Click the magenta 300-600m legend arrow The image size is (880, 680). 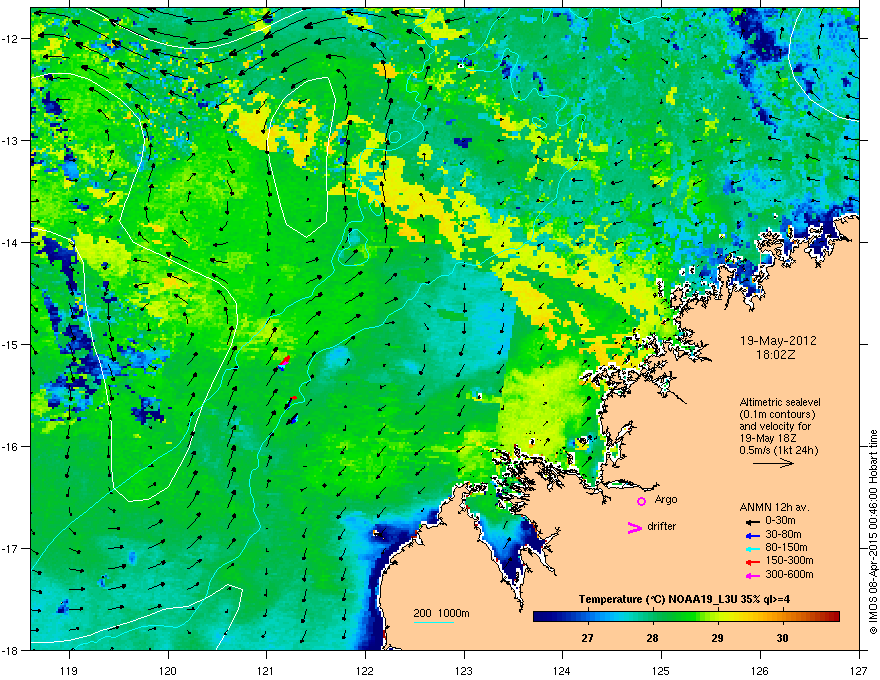pos(752,575)
